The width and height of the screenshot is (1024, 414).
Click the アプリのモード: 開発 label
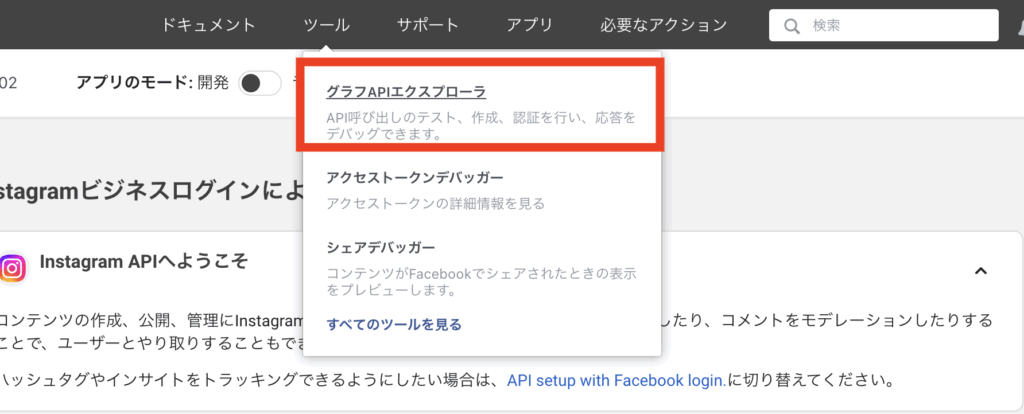tap(153, 83)
